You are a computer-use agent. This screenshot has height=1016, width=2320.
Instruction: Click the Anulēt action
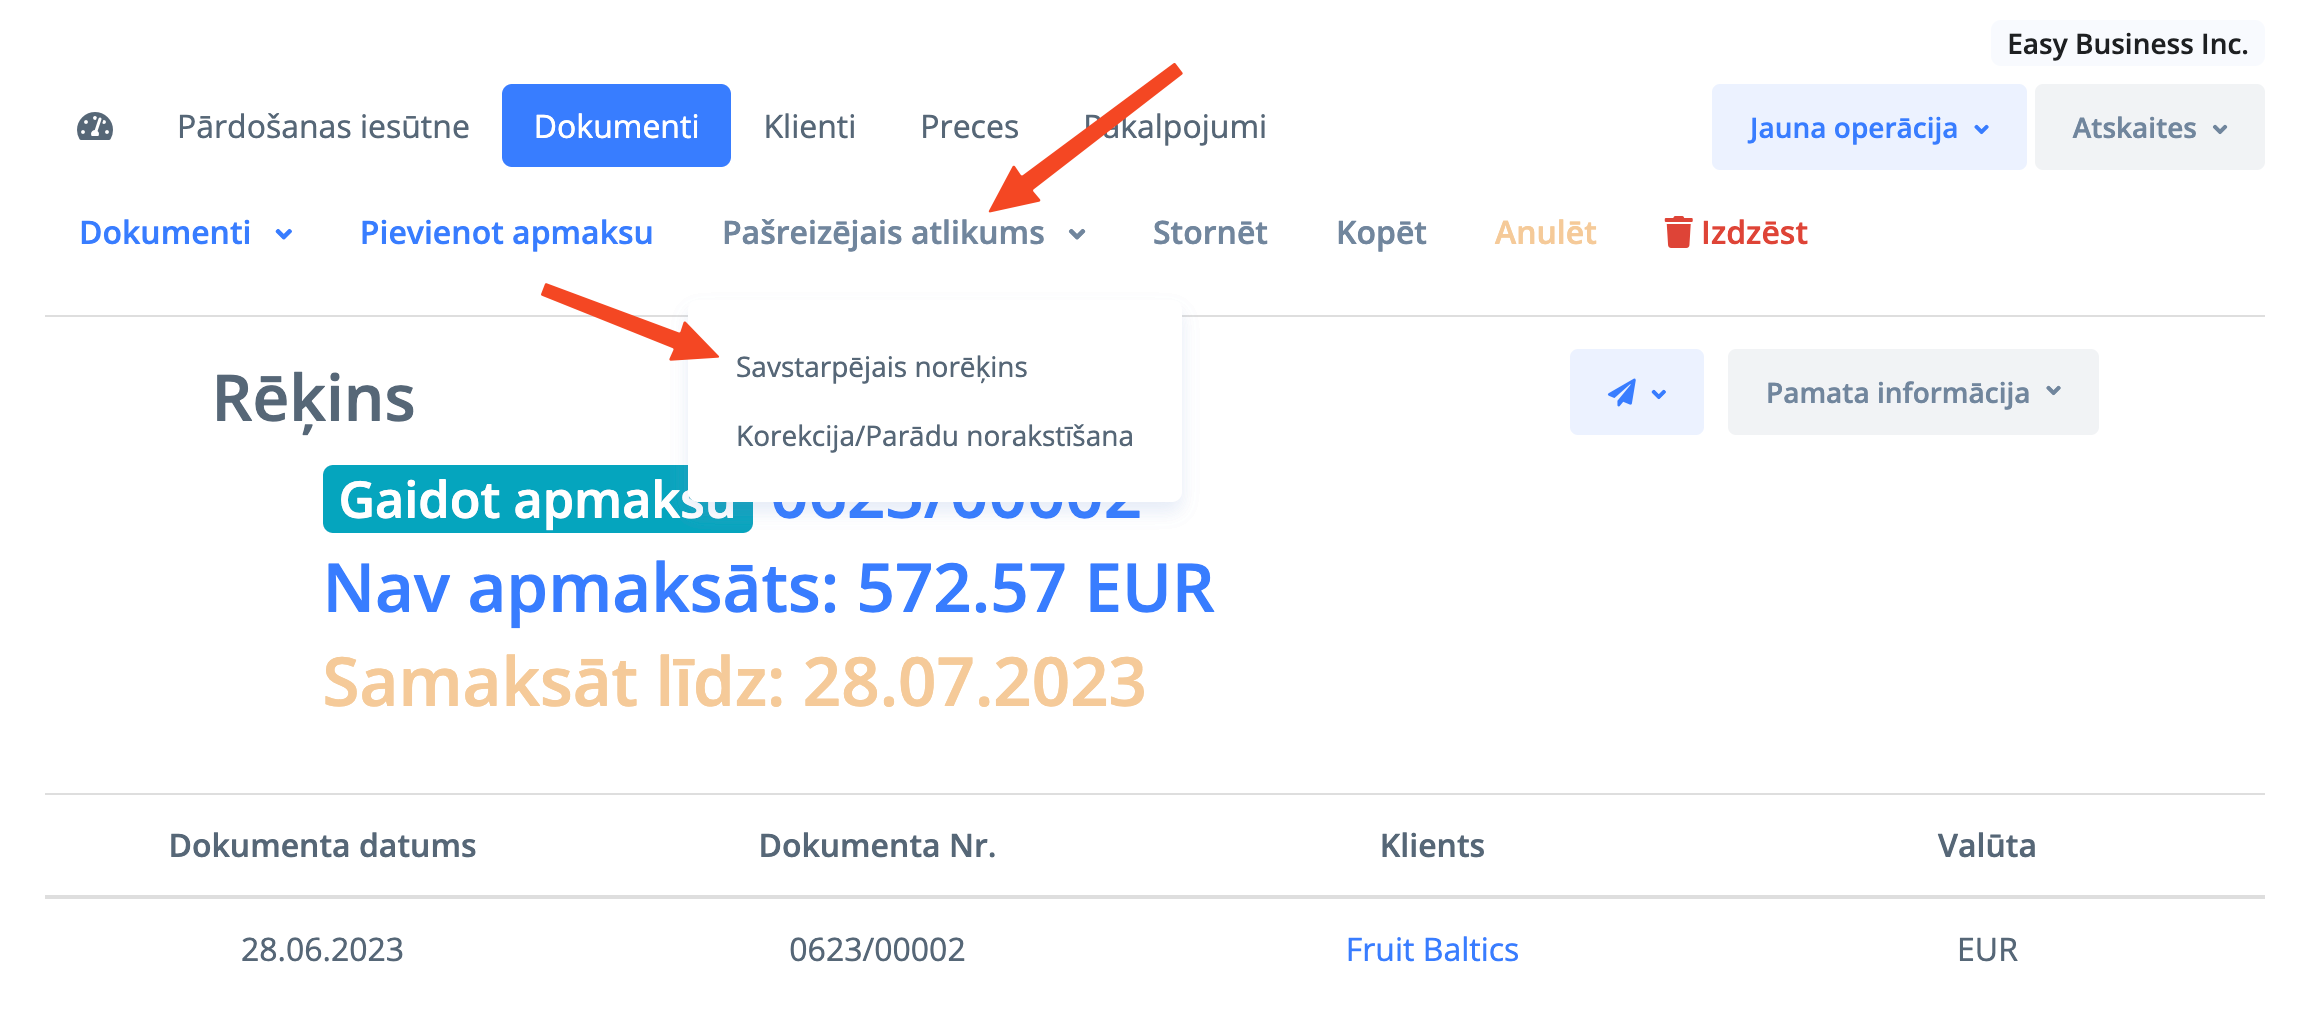pos(1545,233)
